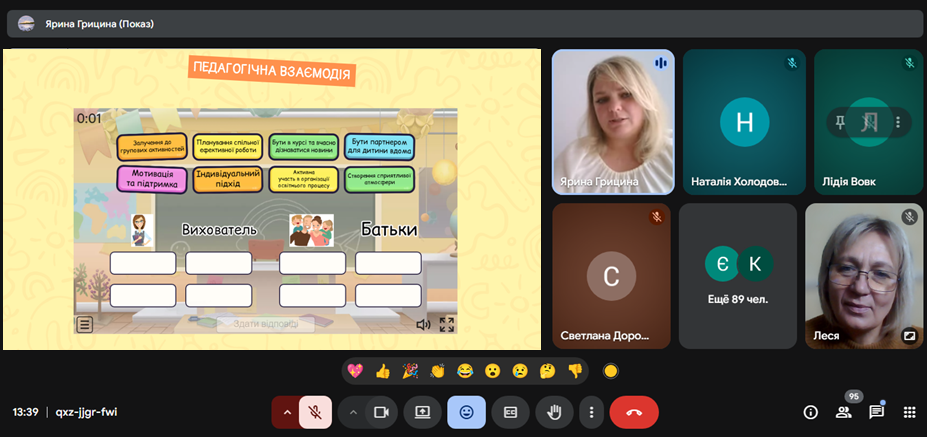Viewport: 927px width, 437px height.
Task: Enter fullscreen on the shared presentation
Action: click(x=447, y=324)
